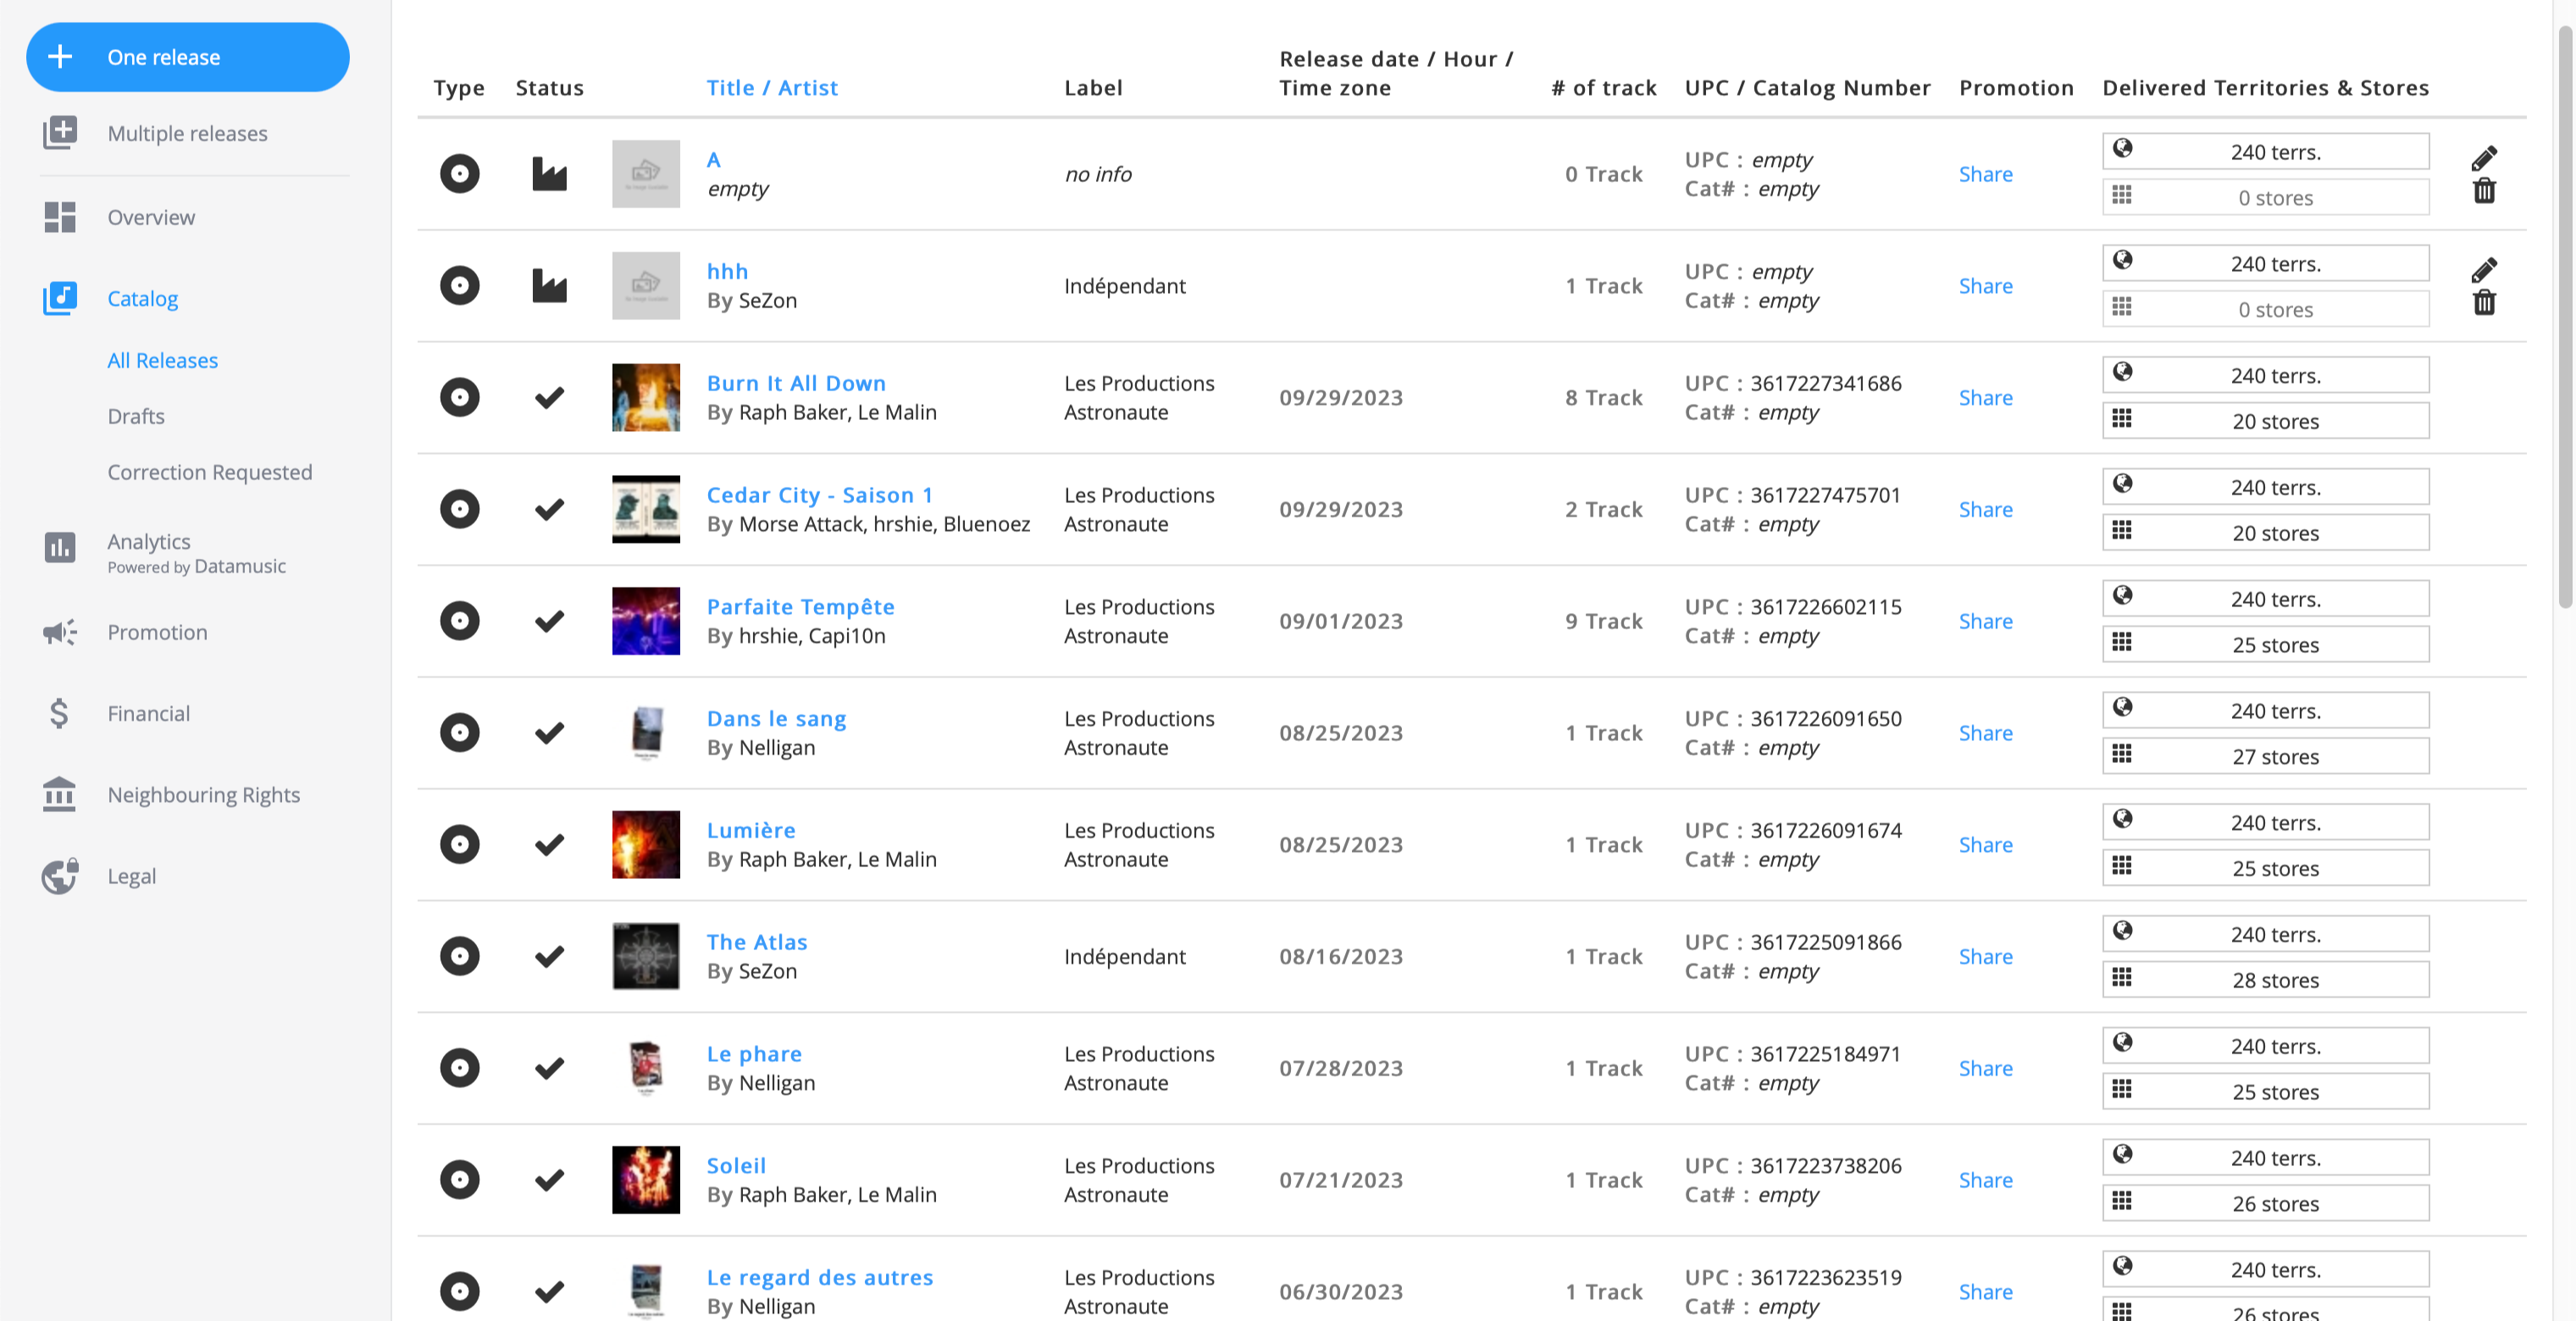Open Burn It All Down release title
Screen dimensions: 2576x1321
tap(796, 383)
